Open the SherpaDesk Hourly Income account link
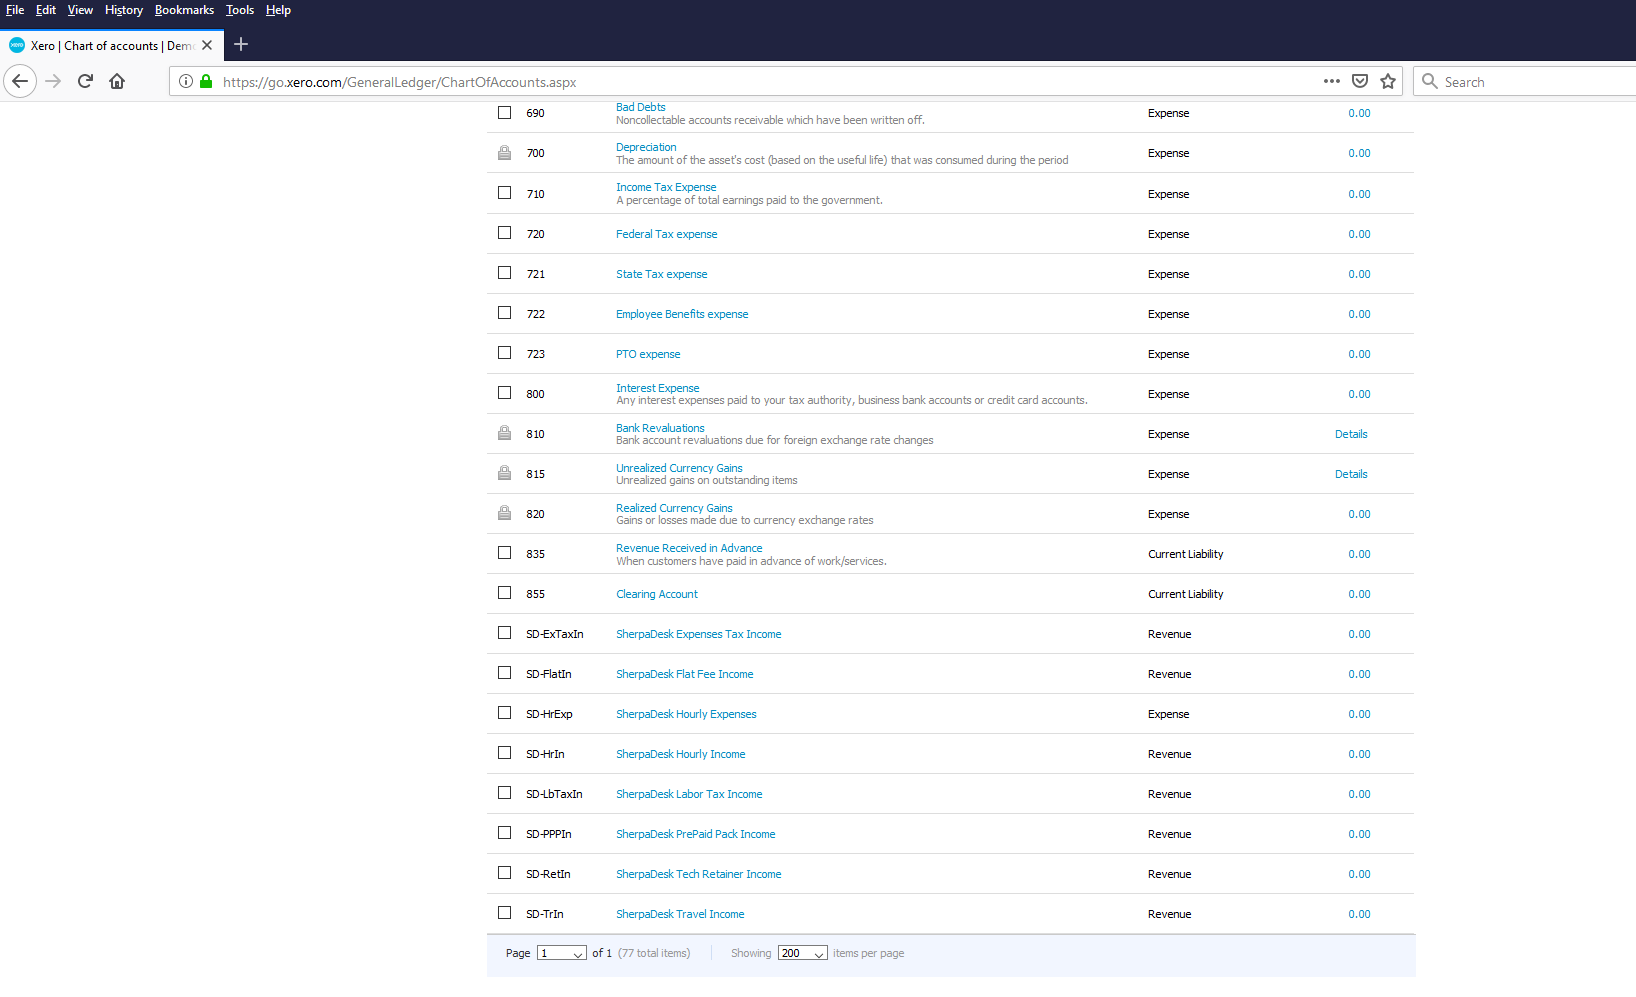The image size is (1636, 997). tap(680, 754)
